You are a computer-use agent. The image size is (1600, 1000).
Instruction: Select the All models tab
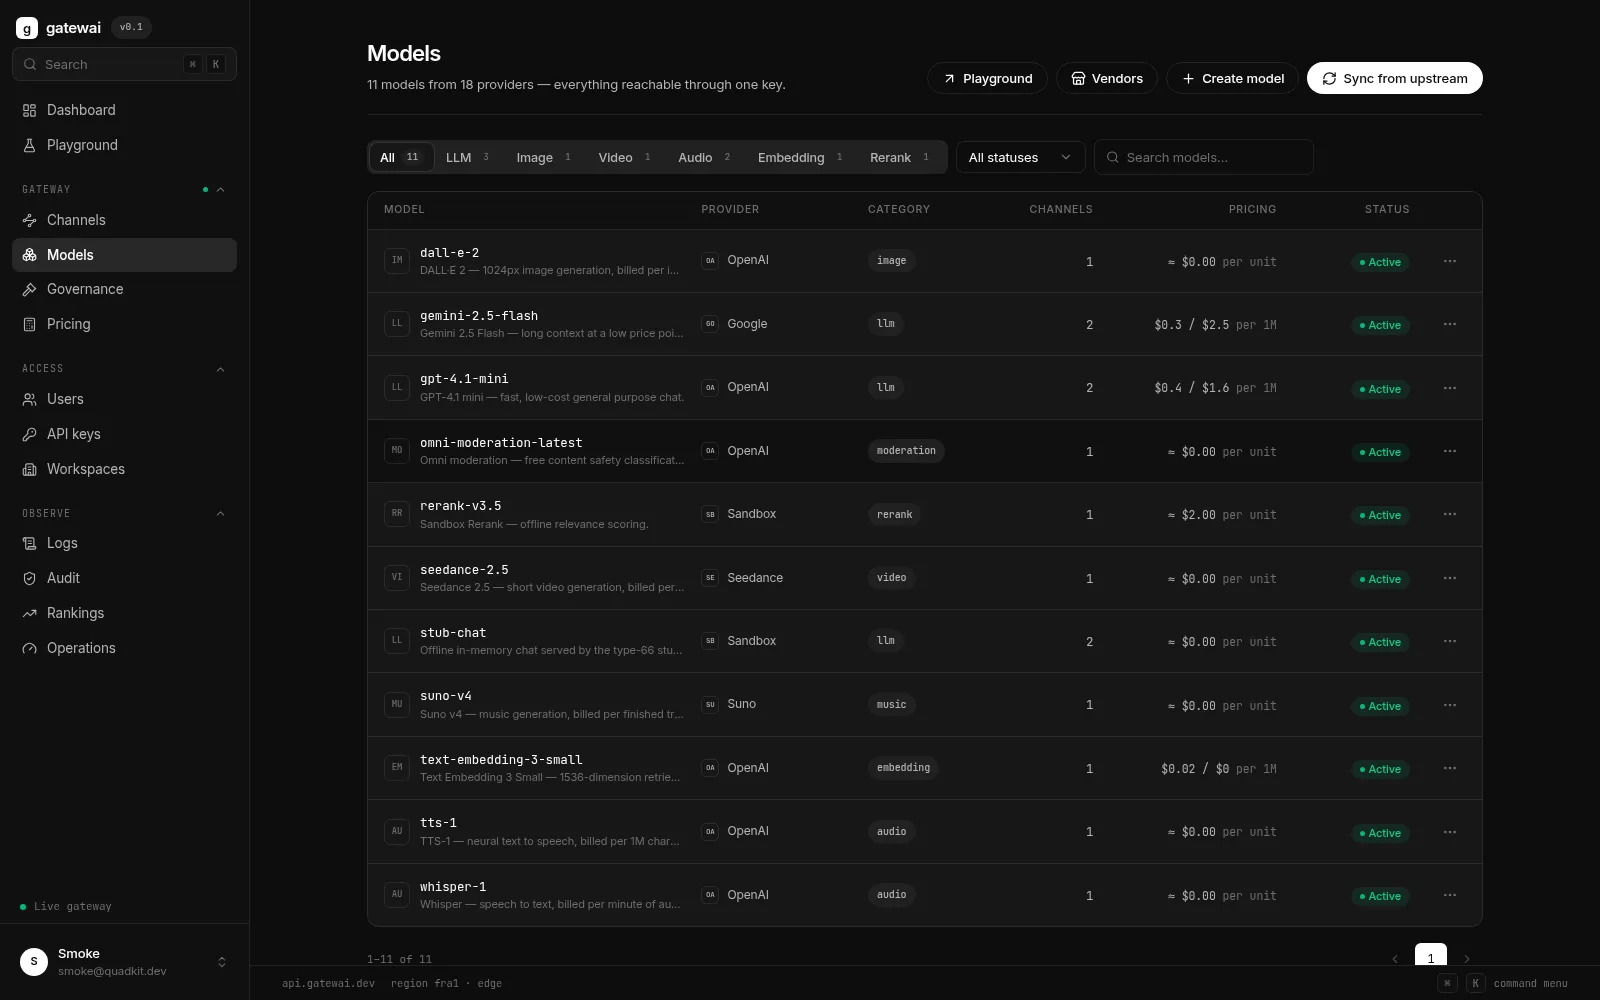(x=400, y=157)
